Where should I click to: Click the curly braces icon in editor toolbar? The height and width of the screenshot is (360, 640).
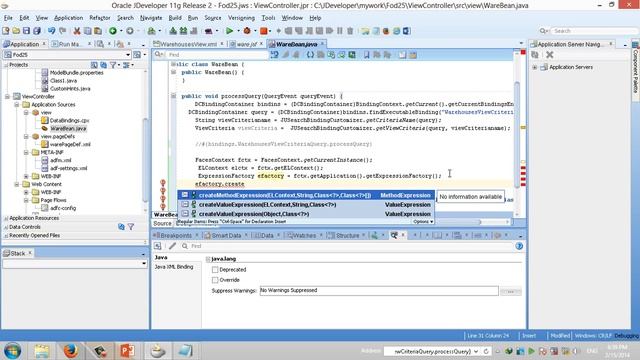(310, 55)
